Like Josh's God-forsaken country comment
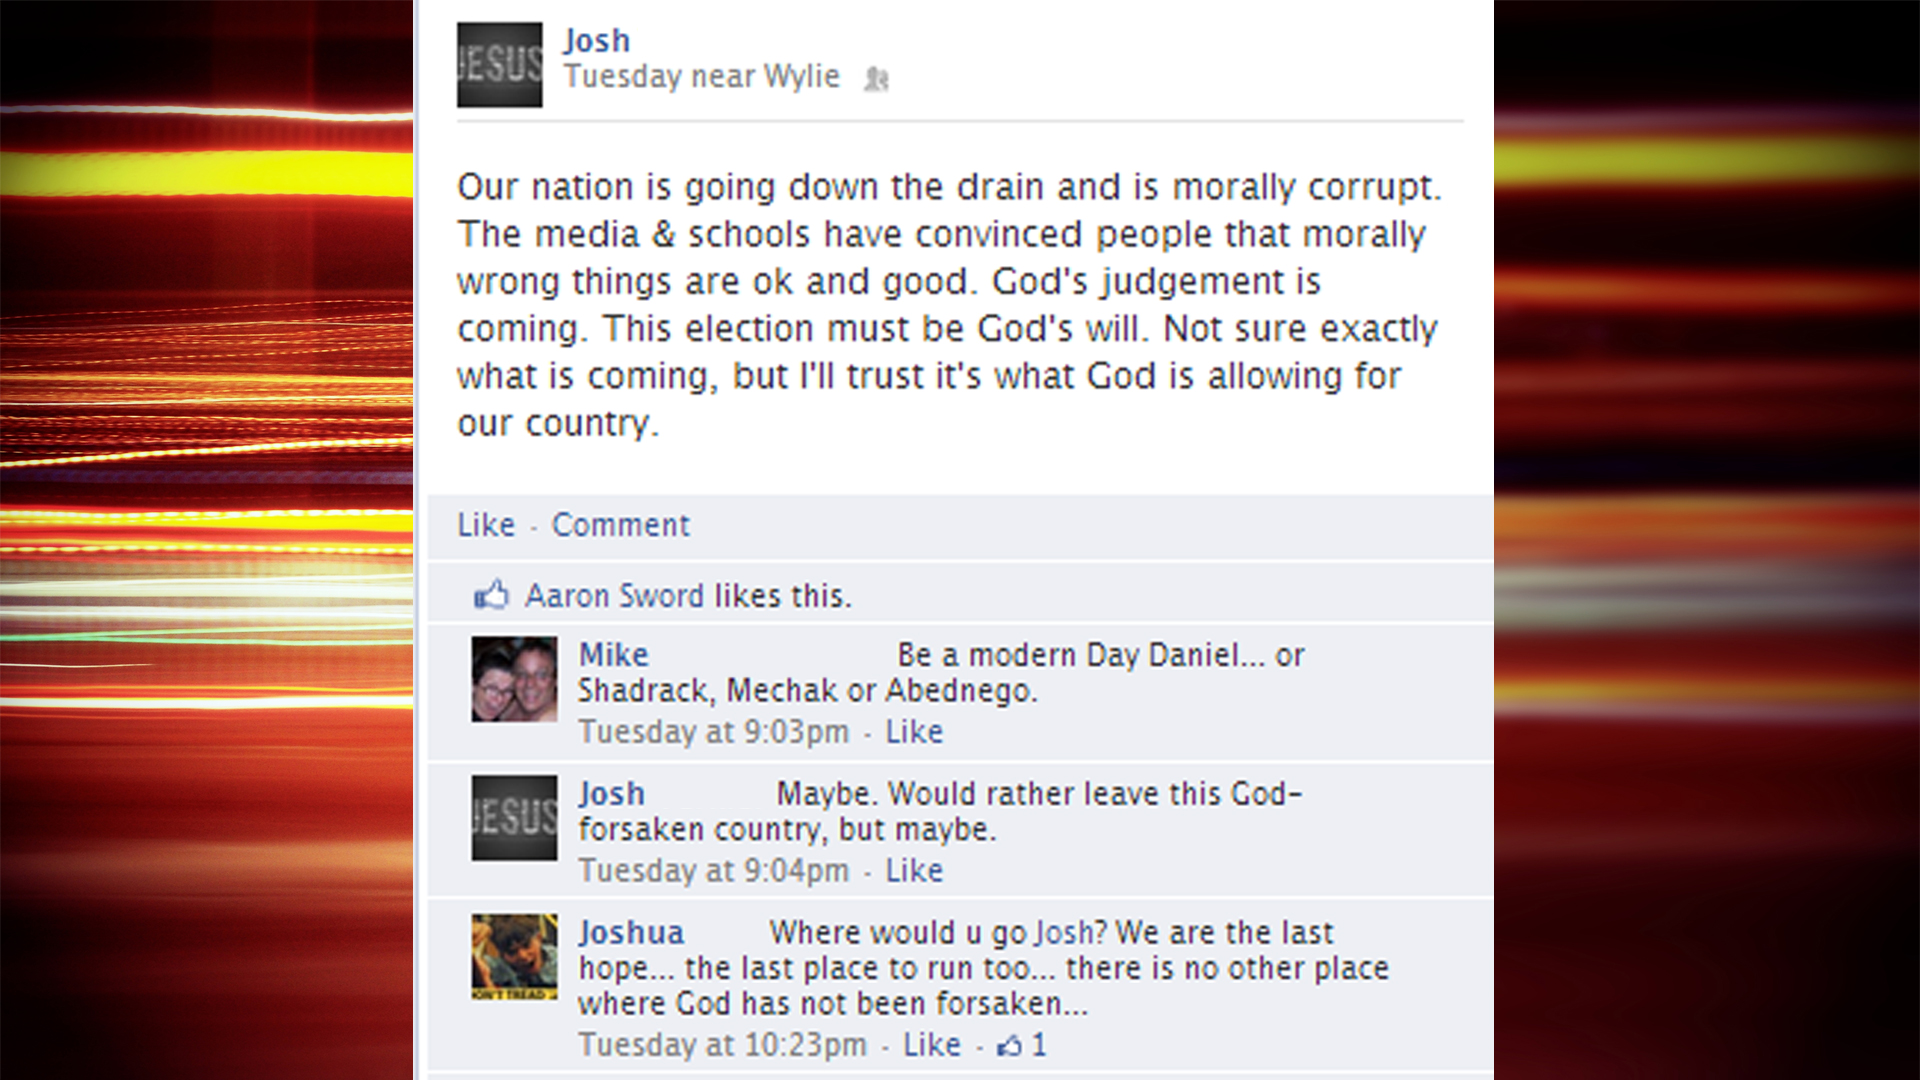The height and width of the screenshot is (1080, 1920). click(914, 871)
